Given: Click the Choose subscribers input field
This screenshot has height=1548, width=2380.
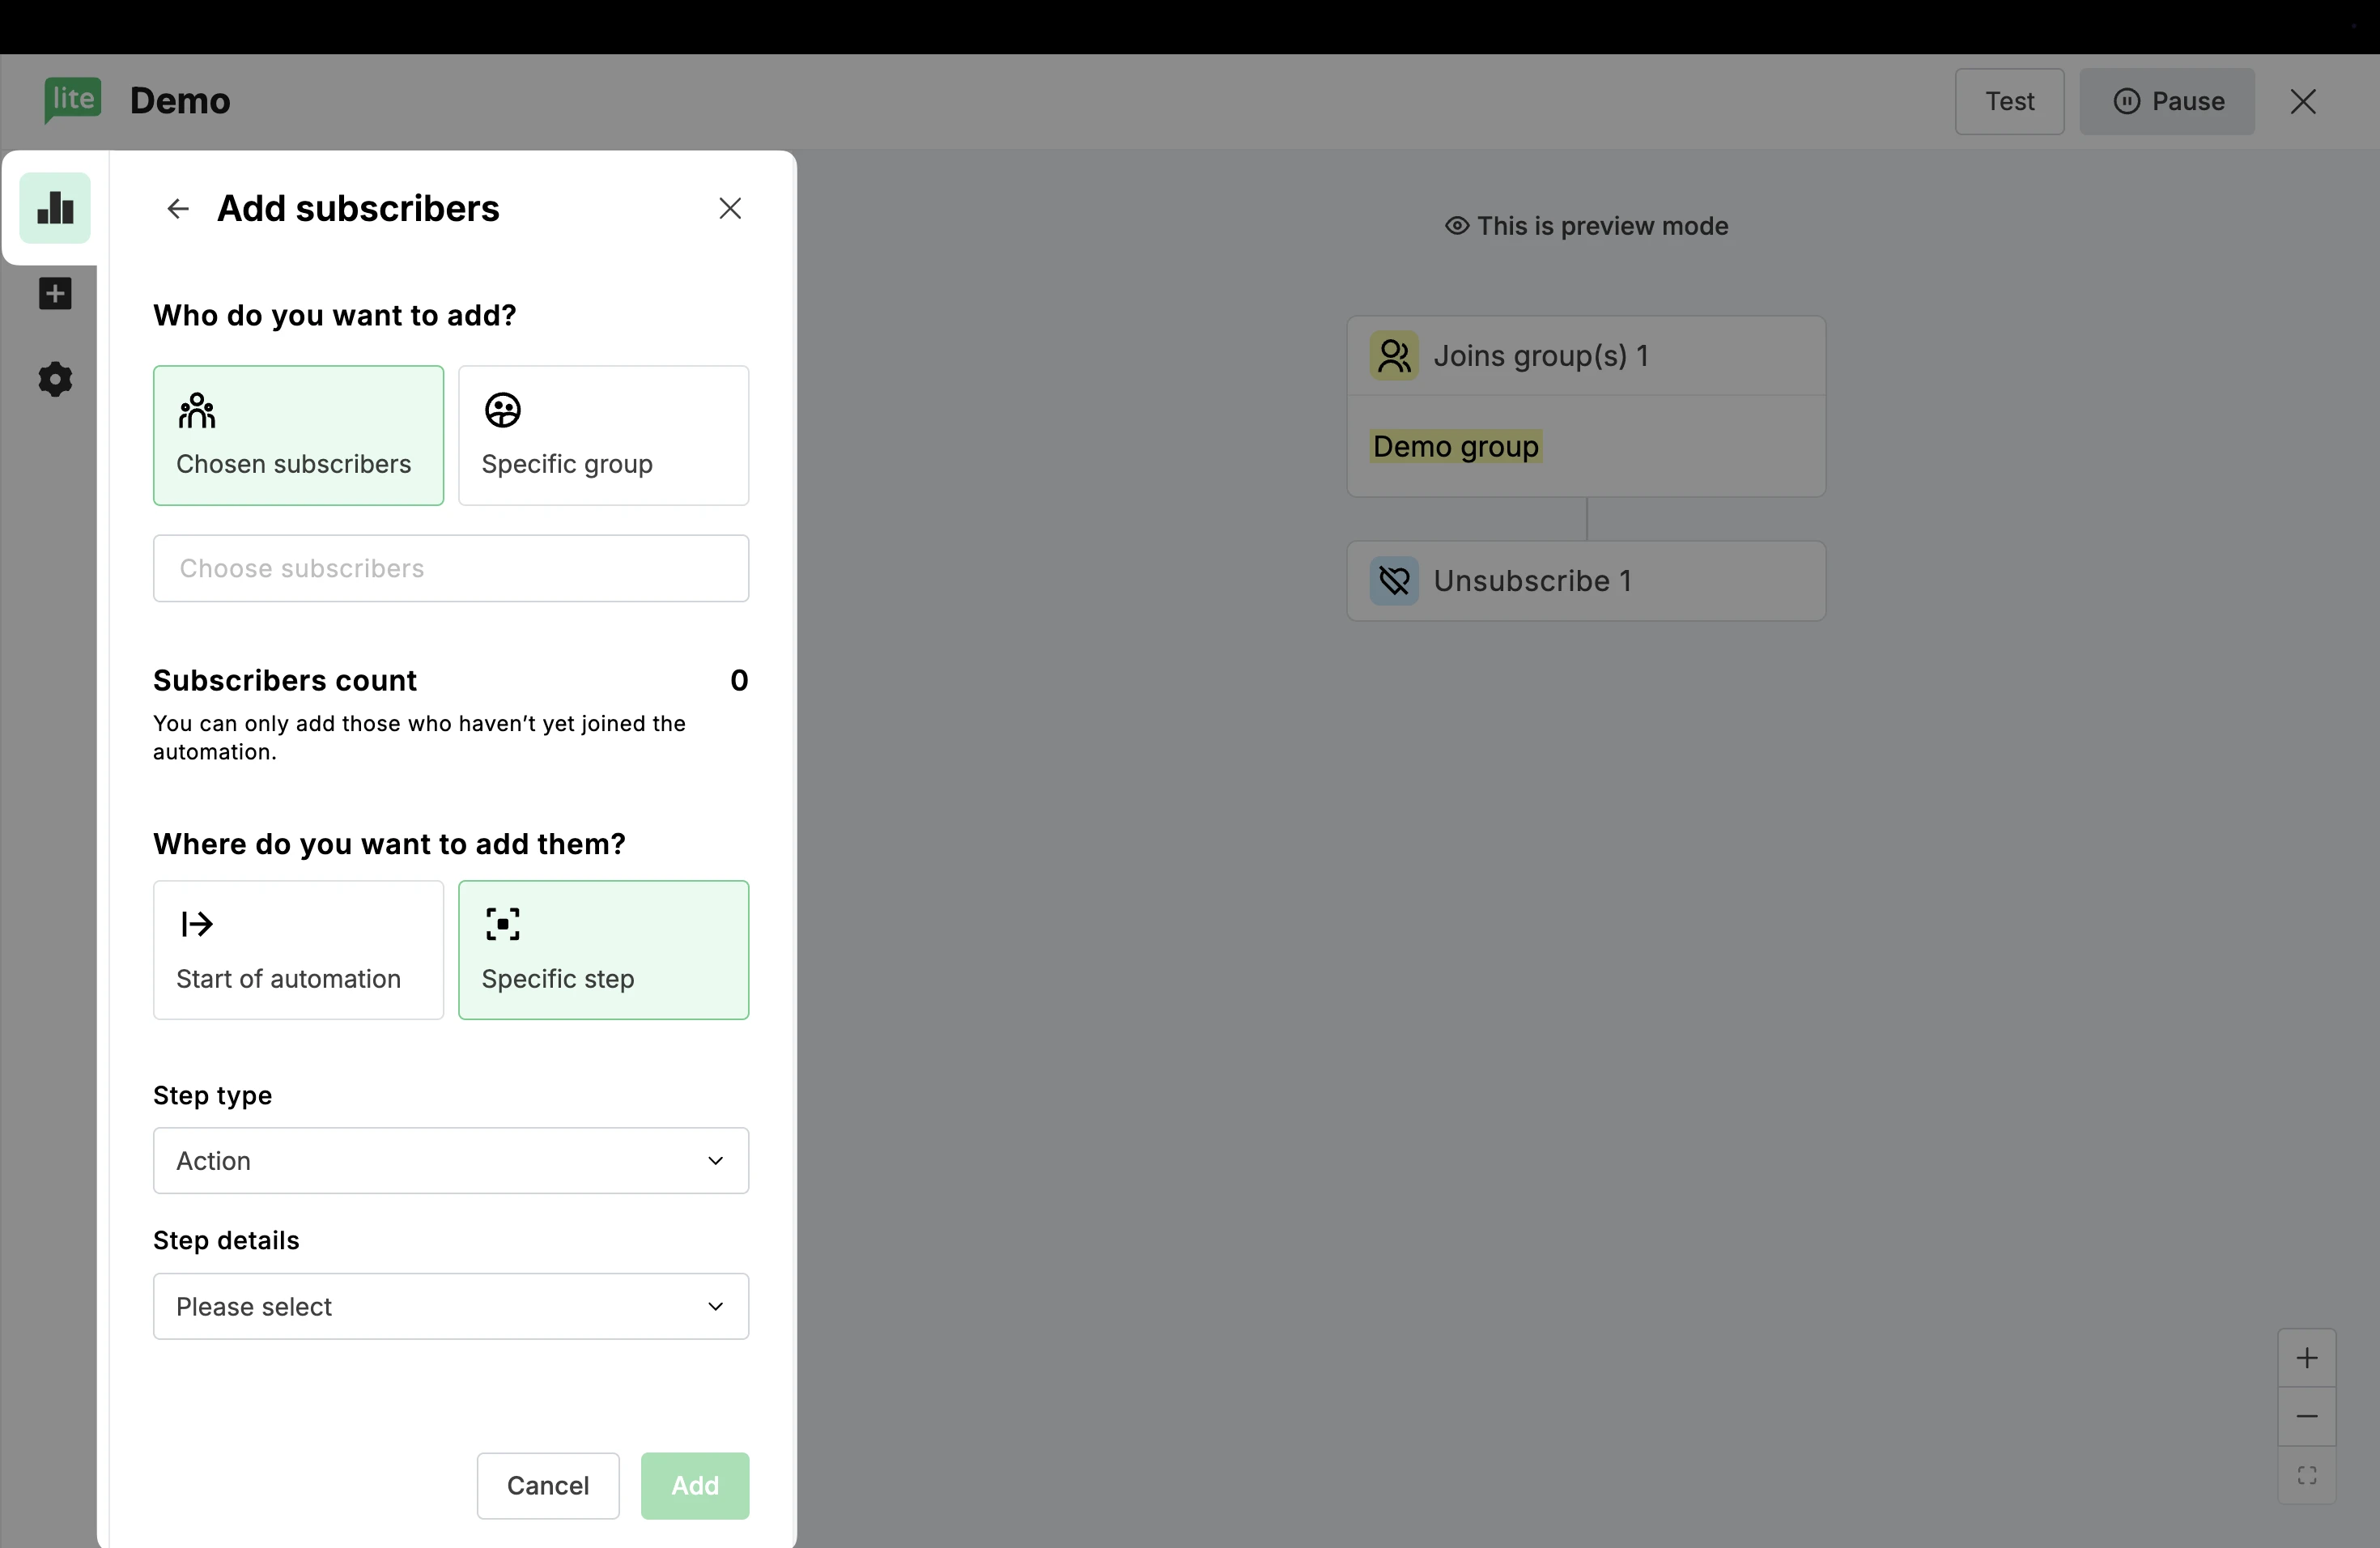Looking at the screenshot, I should 450,568.
